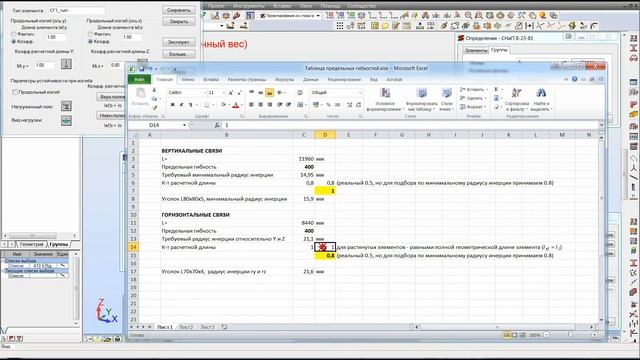Open the Calibri font name dropdown

(205, 93)
